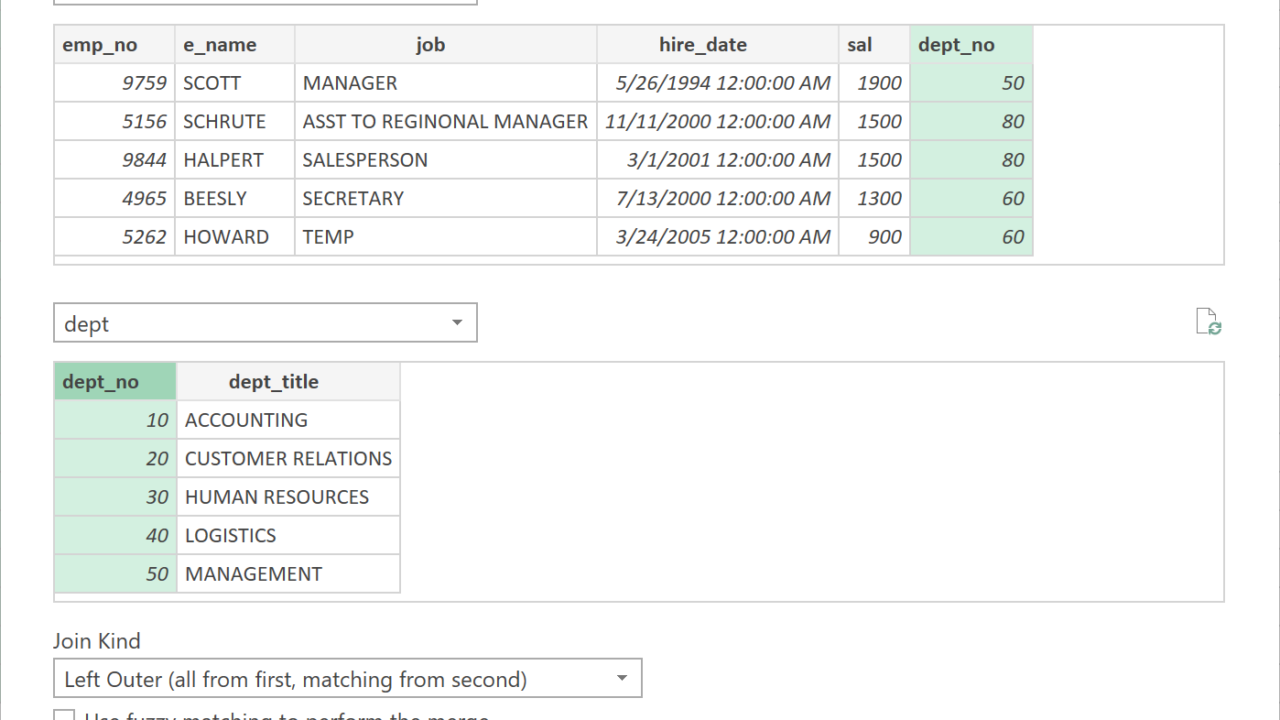This screenshot has height=720, width=1280.
Task: Click the CUSTOMER RELATIONS cell
Action: click(288, 459)
